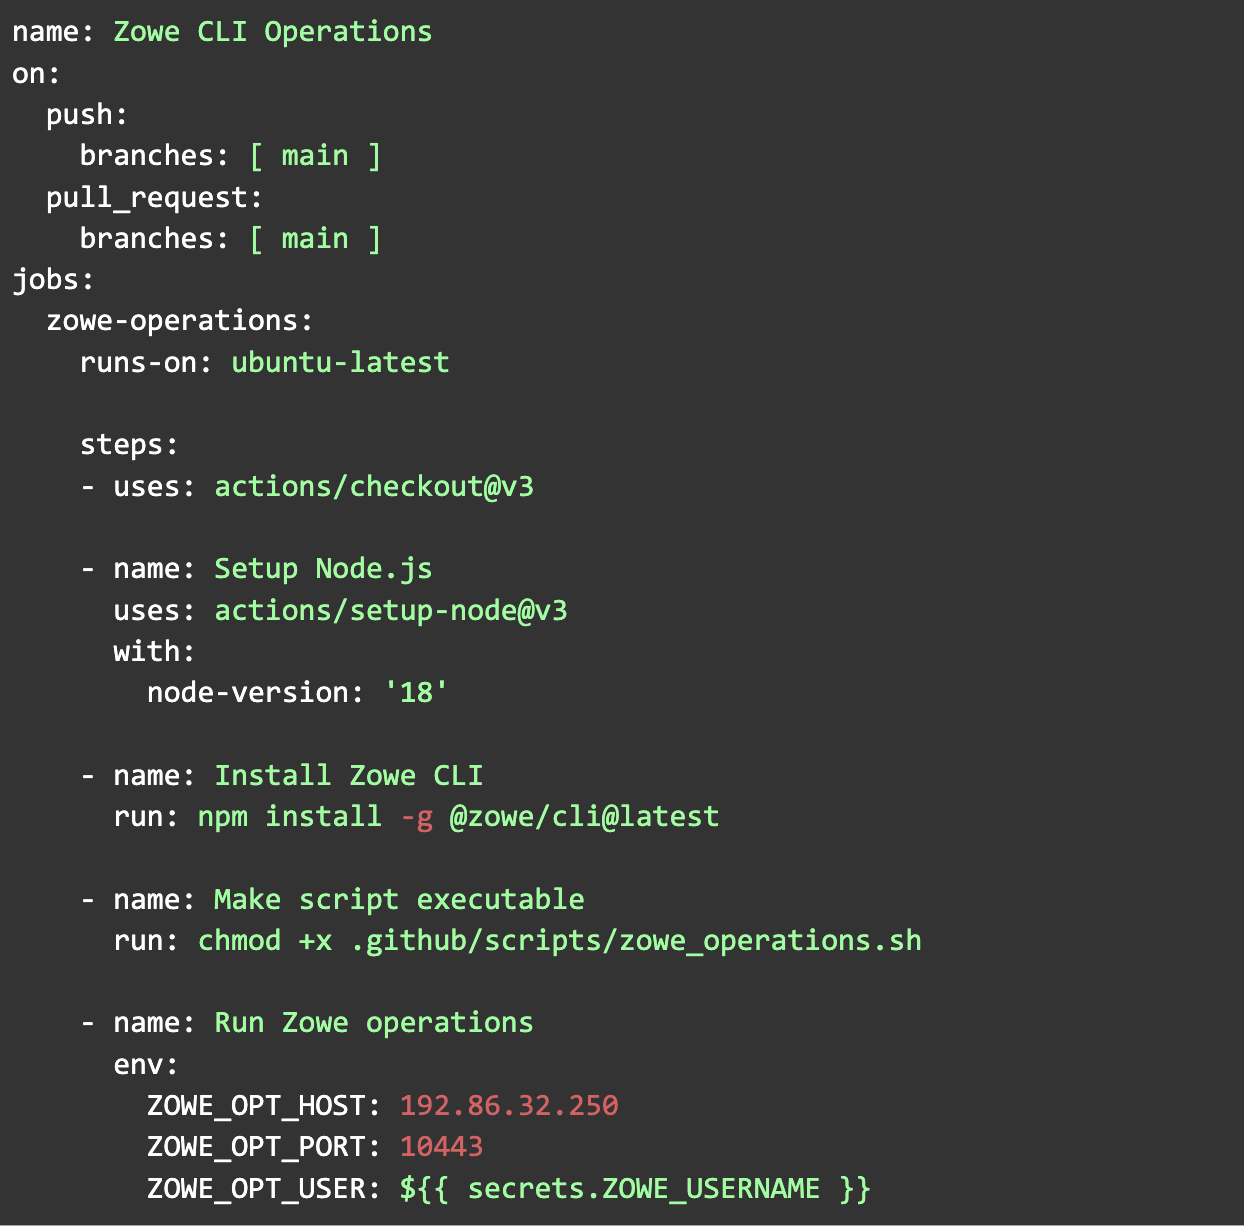Click the port value 10443
The width and height of the screenshot is (1244, 1226).
click(x=441, y=1146)
